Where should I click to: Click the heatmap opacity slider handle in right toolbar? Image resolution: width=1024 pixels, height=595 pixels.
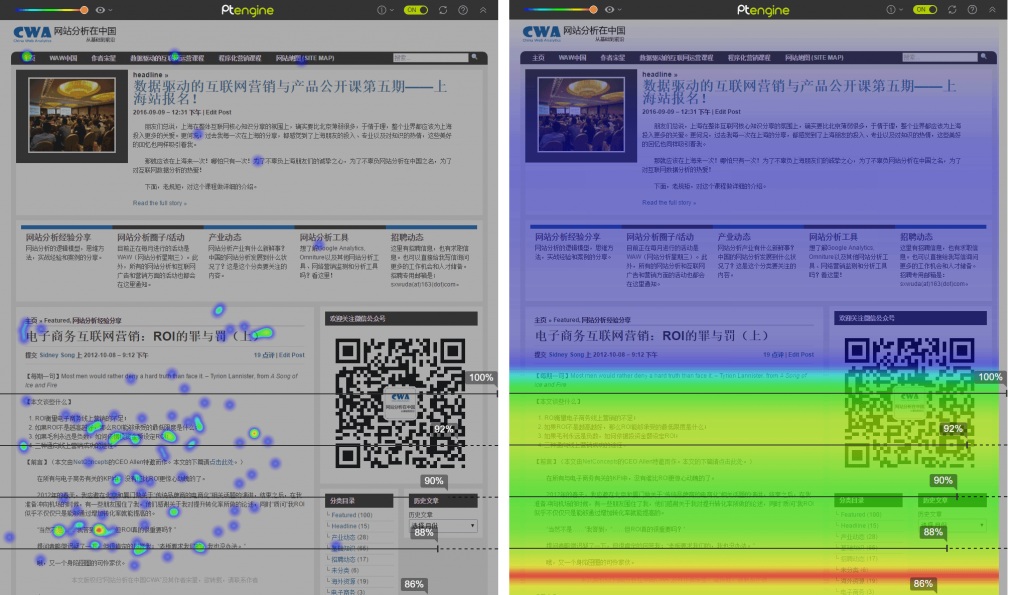coord(593,10)
